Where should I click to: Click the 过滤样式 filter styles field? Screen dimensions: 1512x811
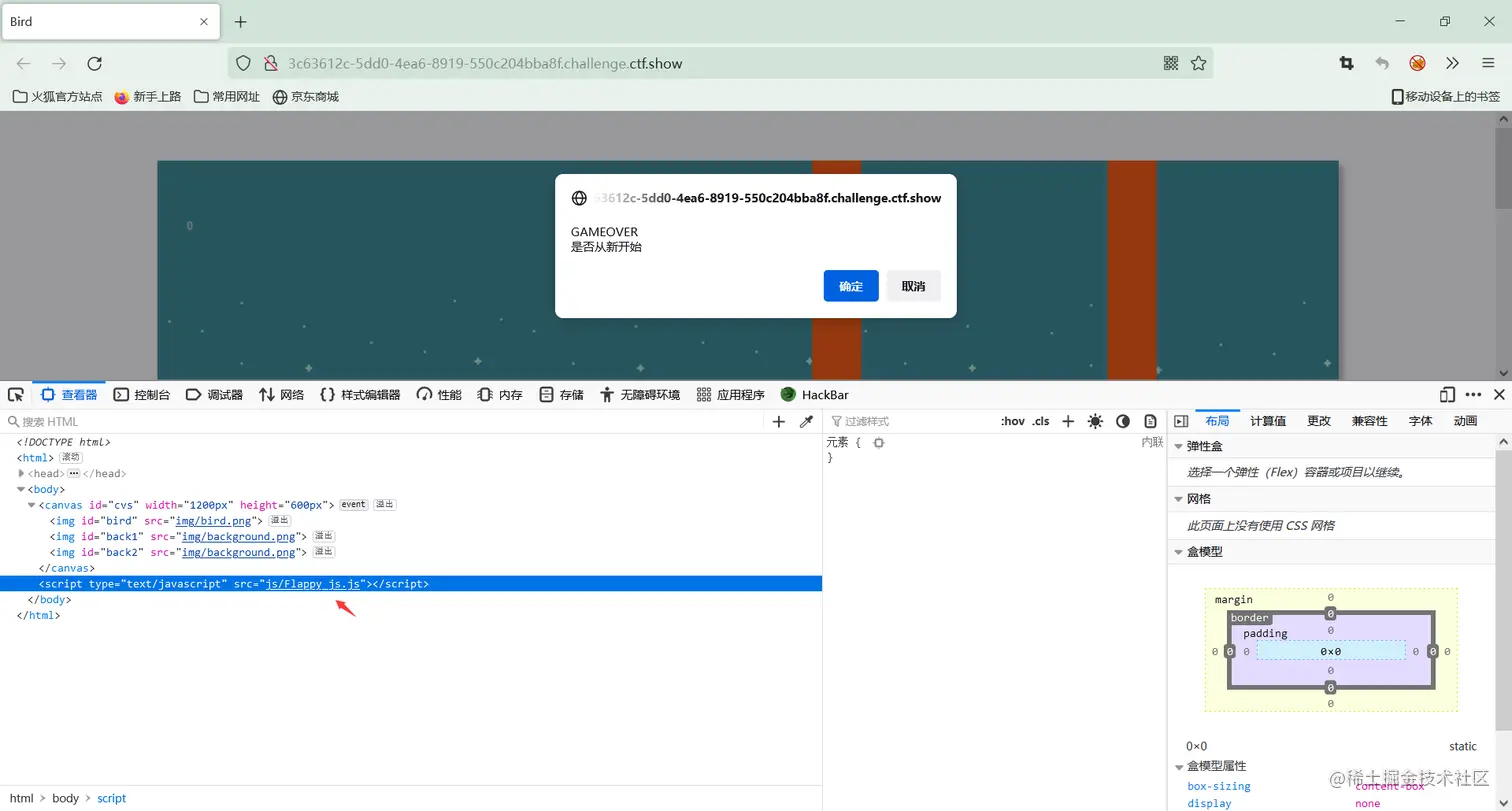(x=910, y=422)
